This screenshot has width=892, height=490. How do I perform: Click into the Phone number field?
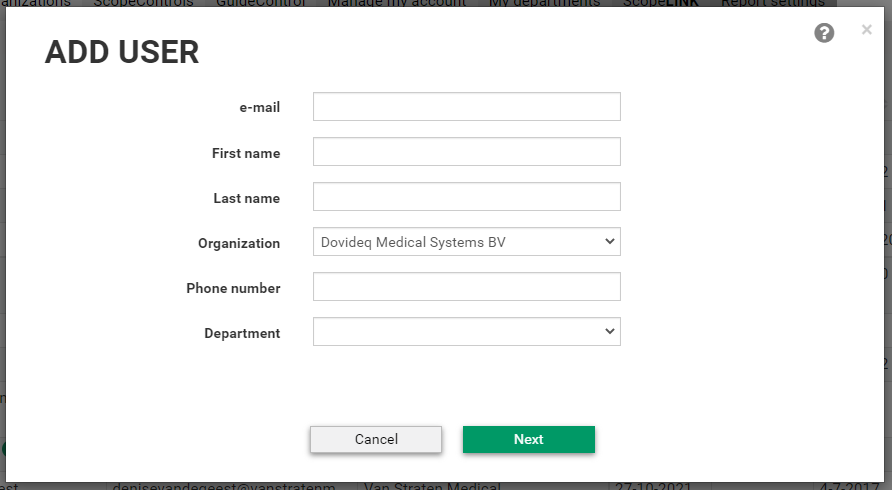(x=466, y=287)
